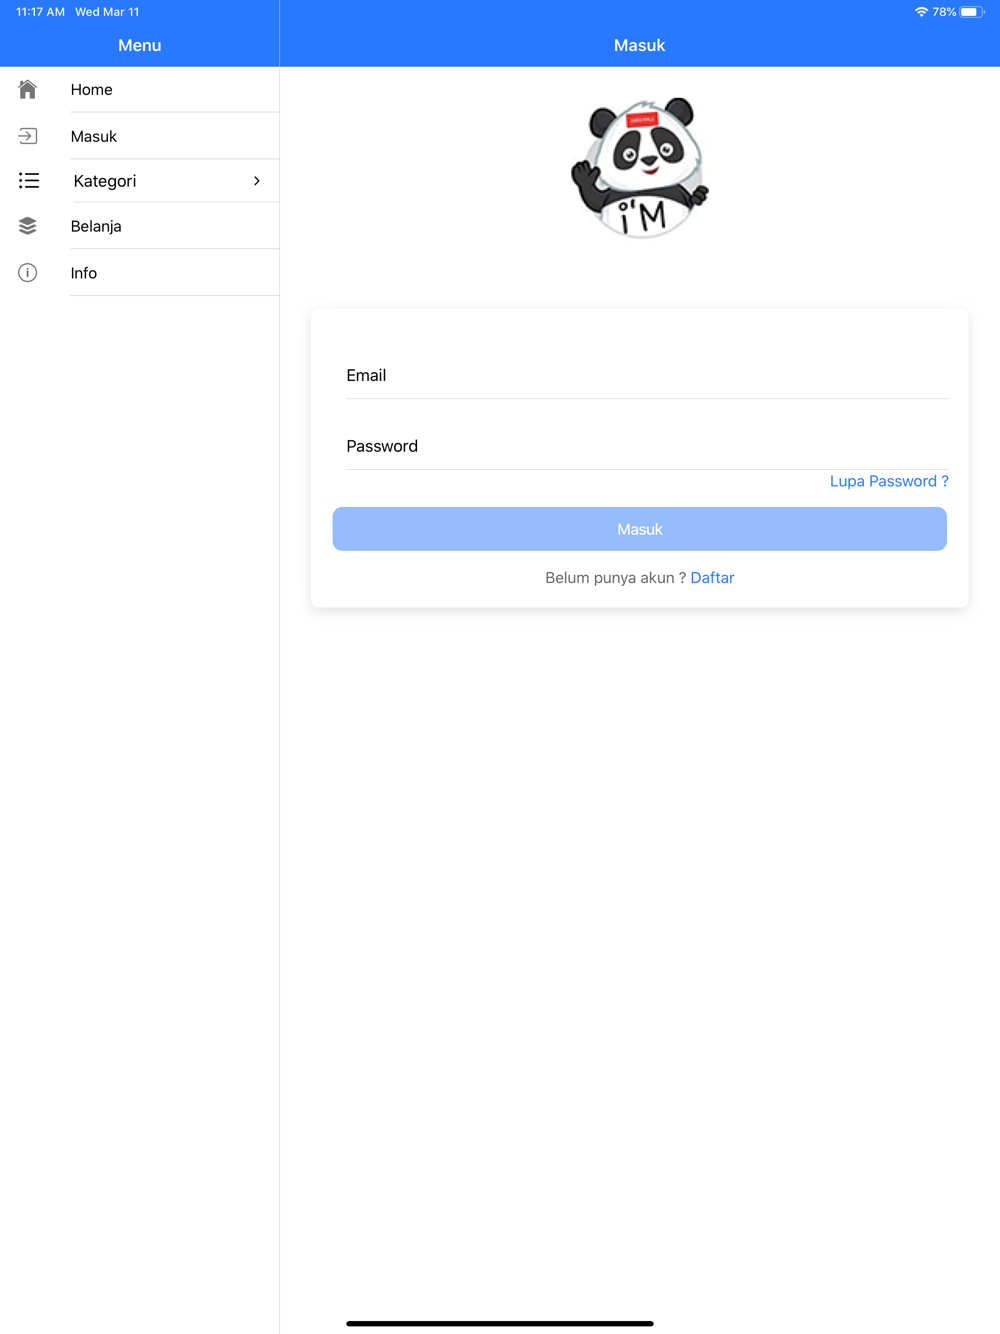Image resolution: width=1000 pixels, height=1334 pixels.
Task: Choose the Info menu item
Action: tap(140, 273)
